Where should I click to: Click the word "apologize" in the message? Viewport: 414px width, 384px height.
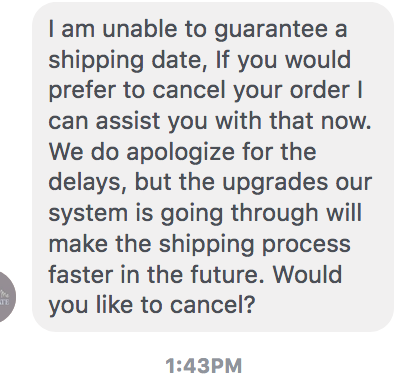(181, 152)
